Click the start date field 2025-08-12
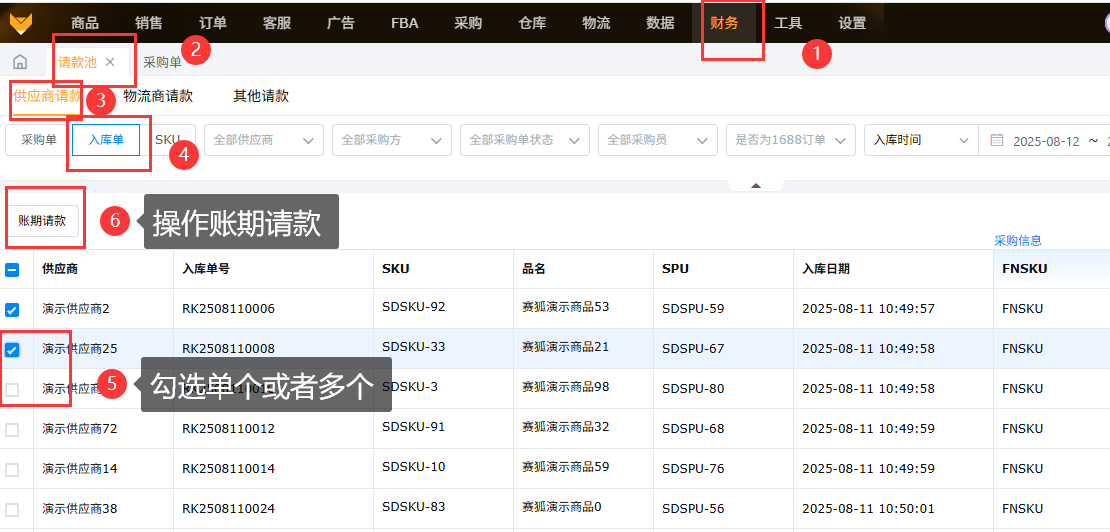 point(1045,141)
